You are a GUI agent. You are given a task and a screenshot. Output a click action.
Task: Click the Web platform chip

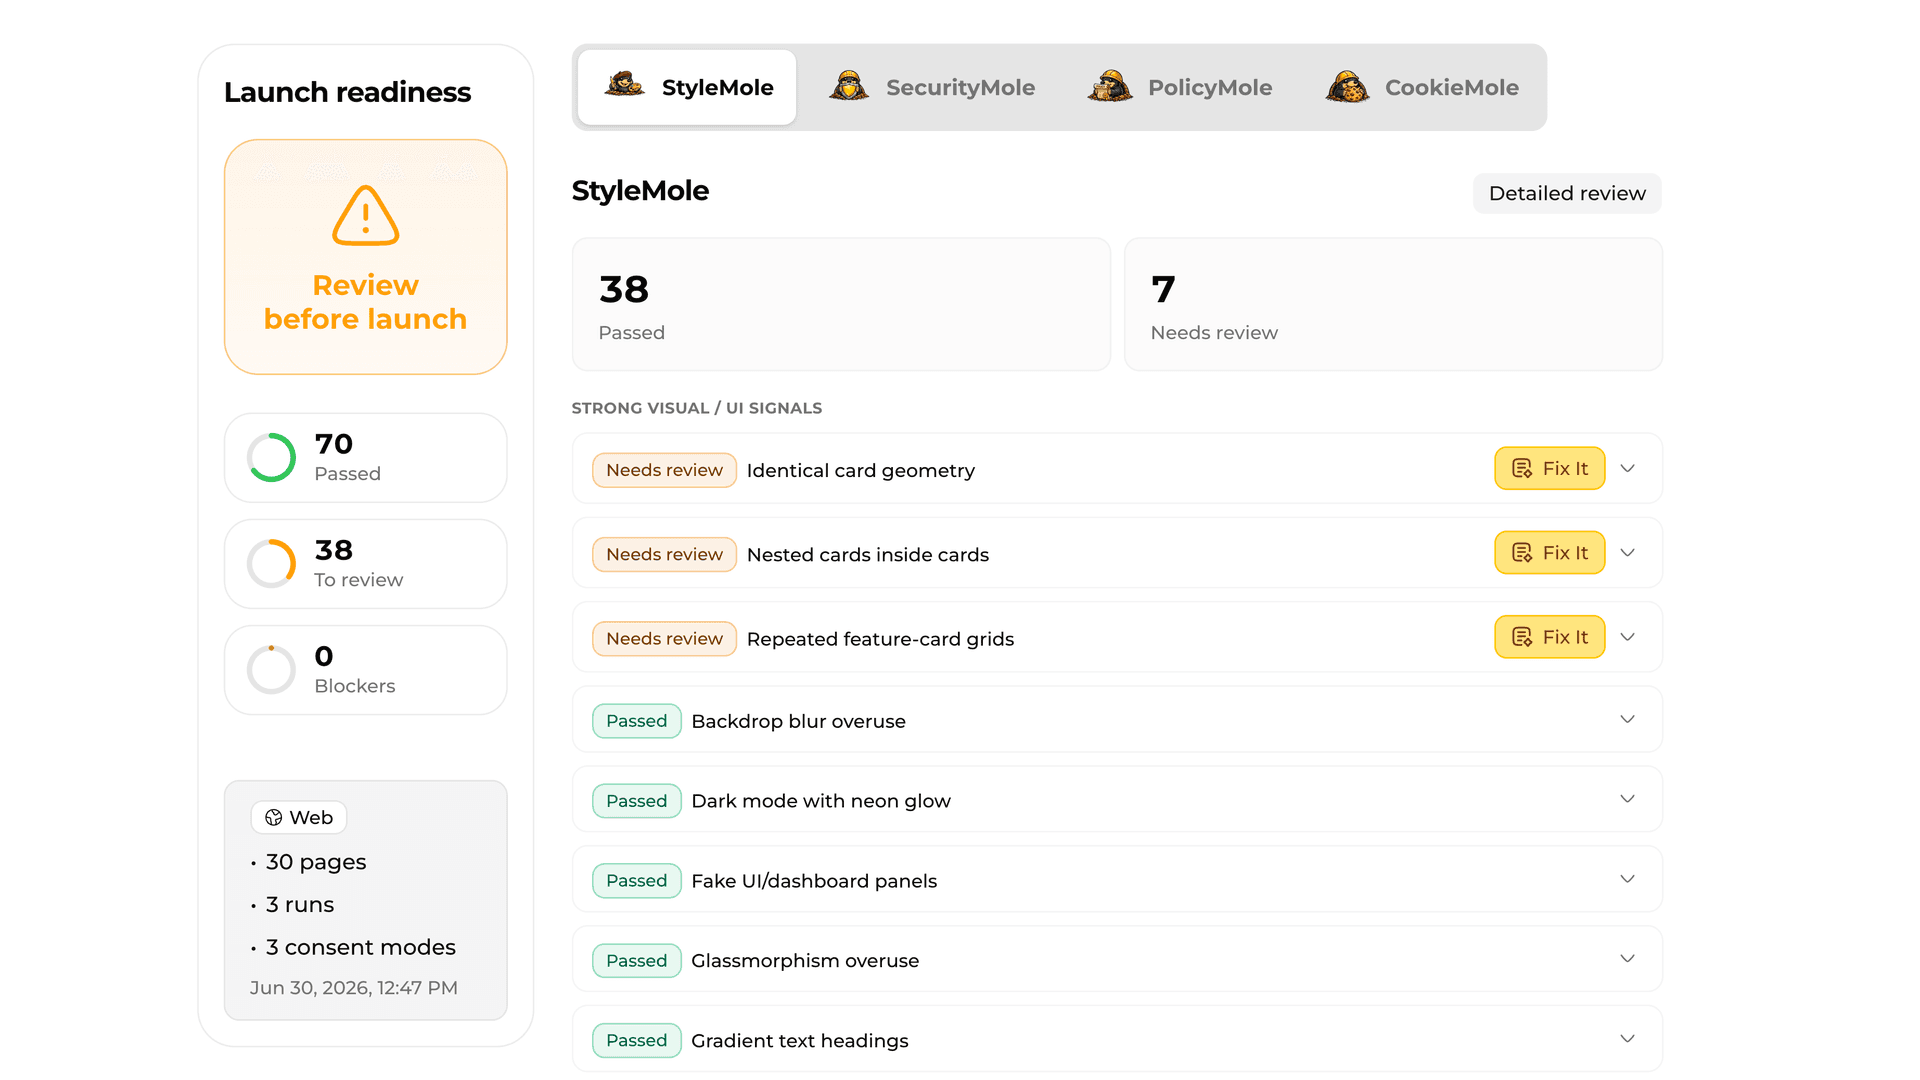click(299, 818)
